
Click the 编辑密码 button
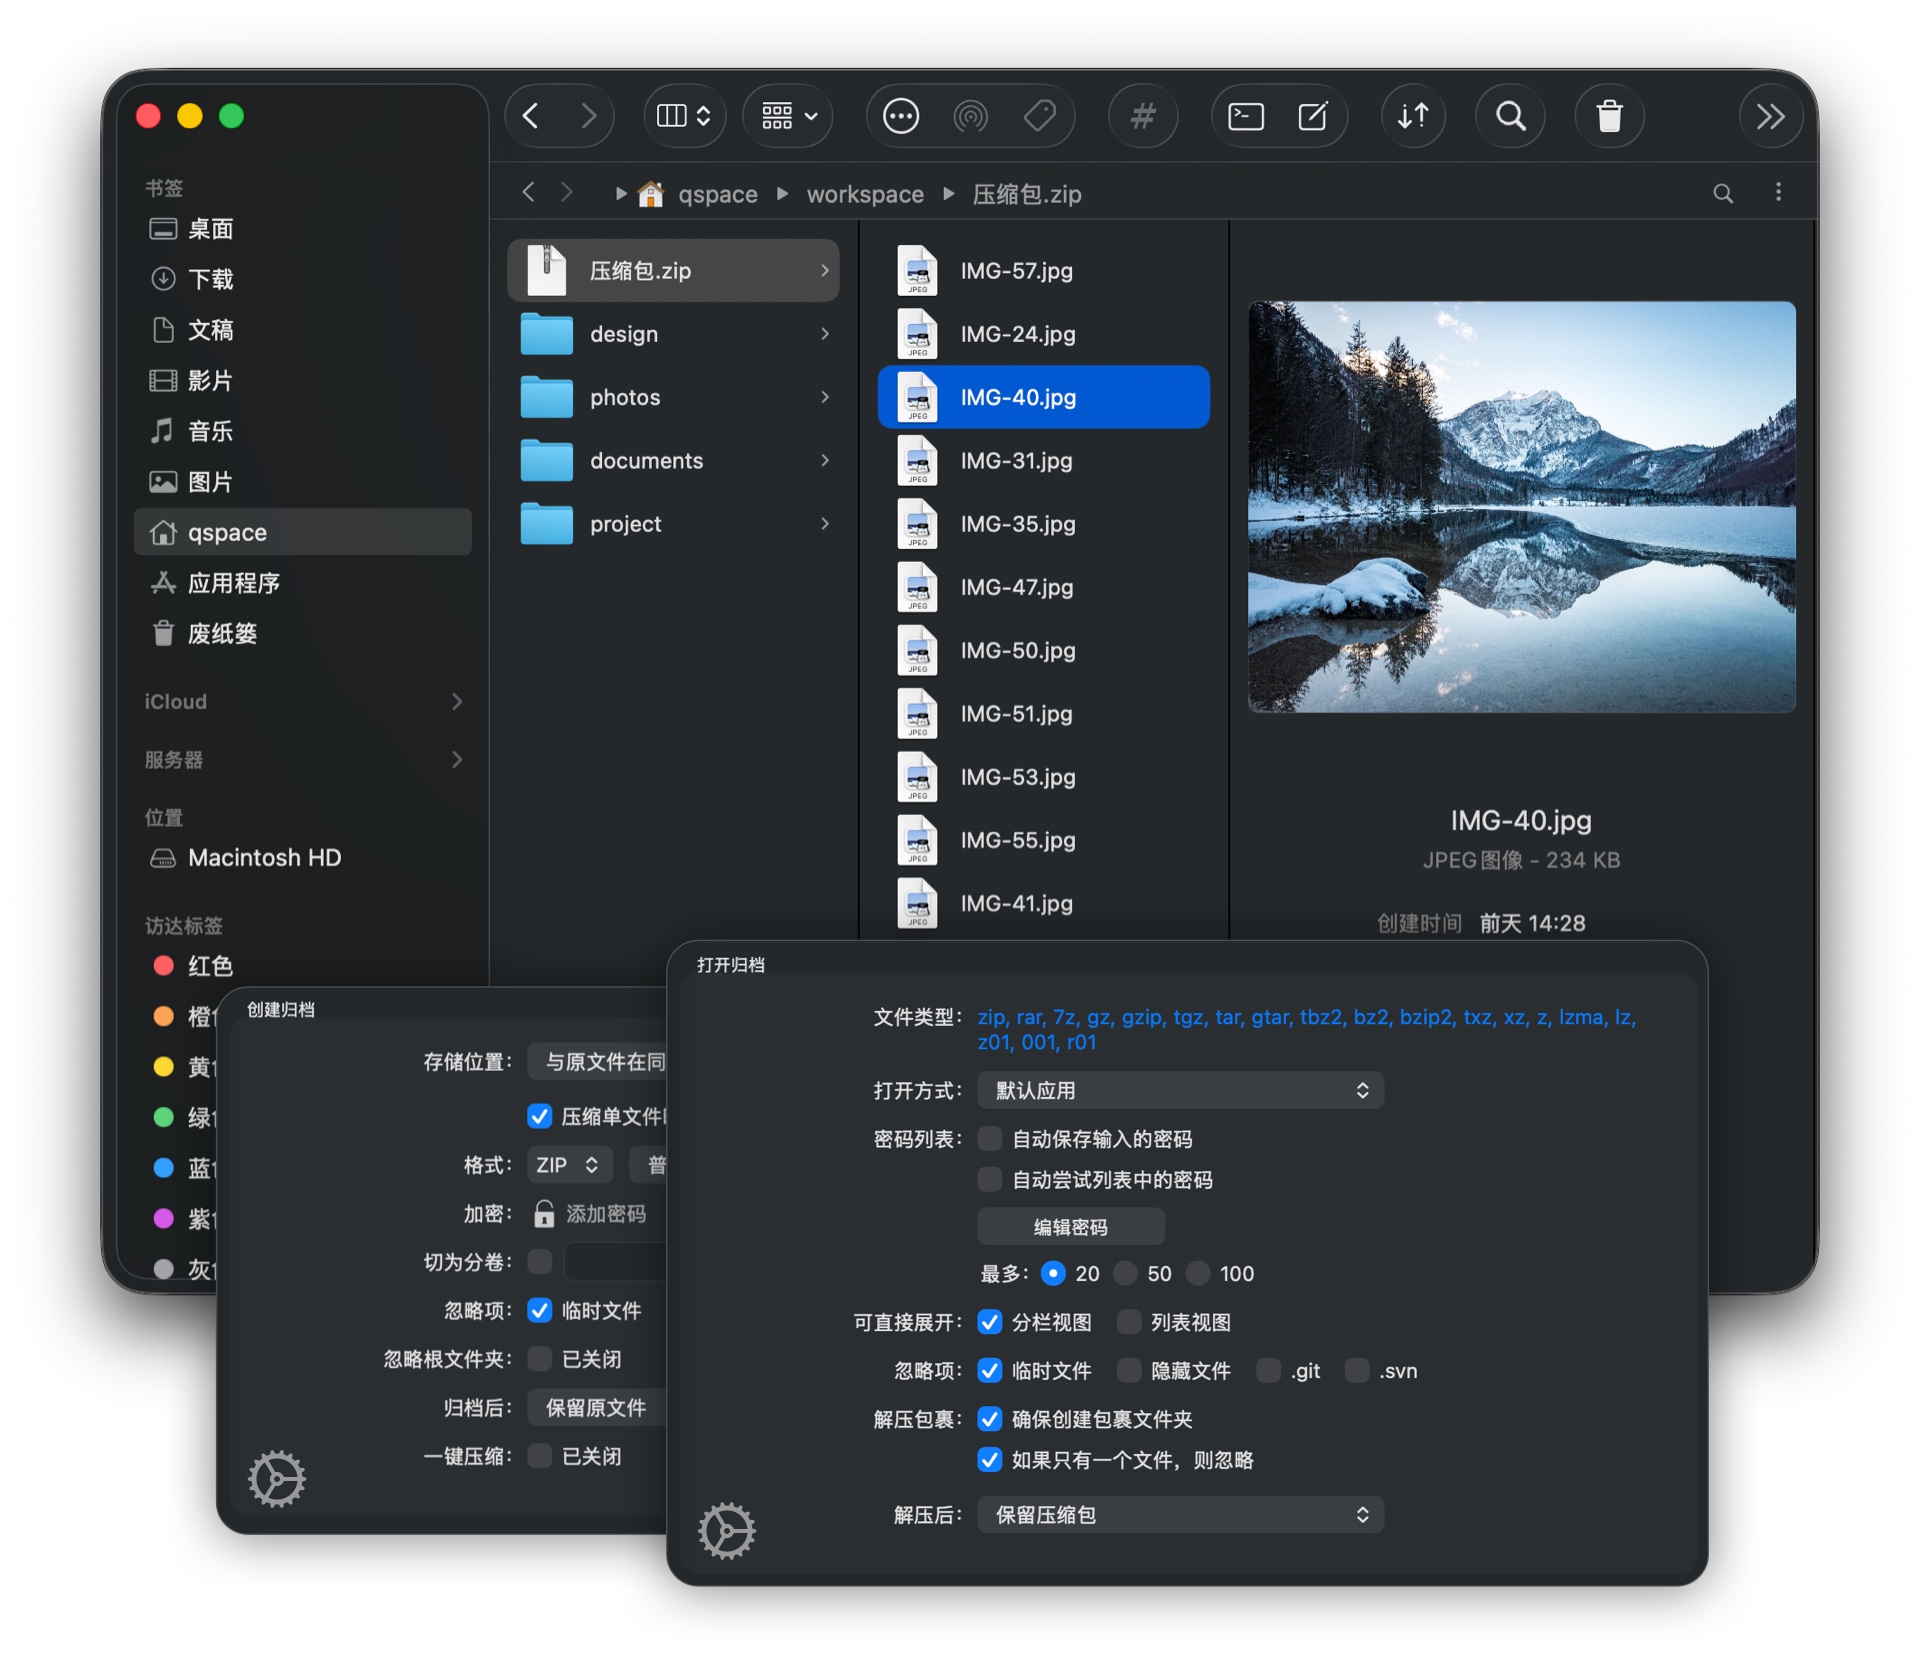click(x=1070, y=1226)
